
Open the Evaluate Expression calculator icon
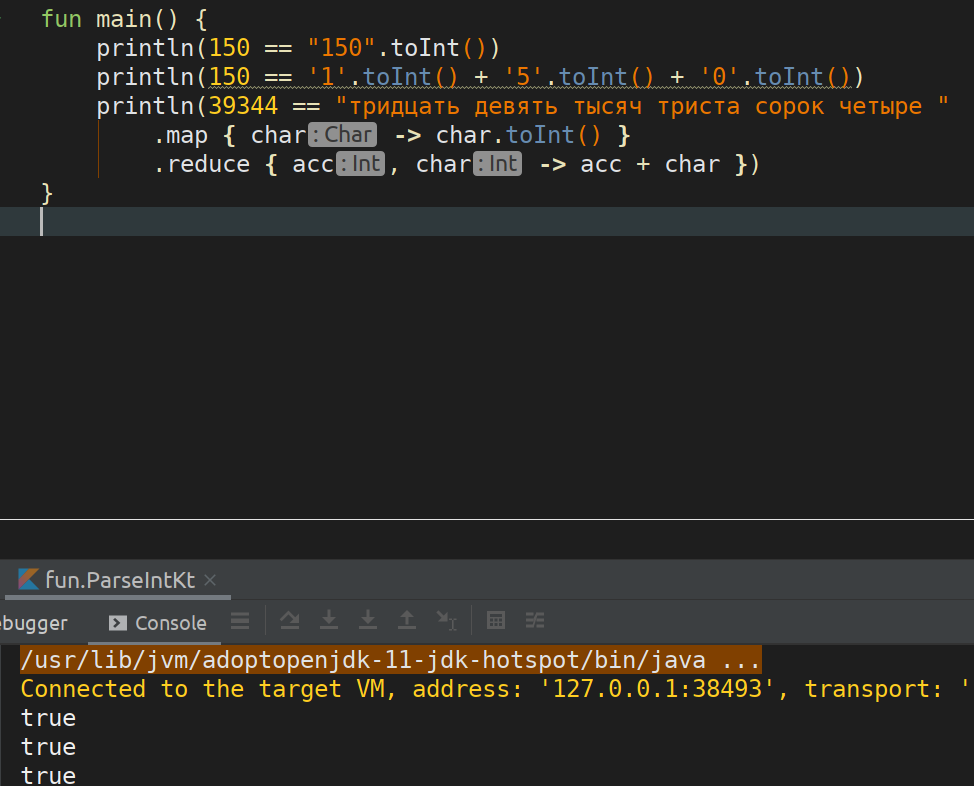pos(496,620)
